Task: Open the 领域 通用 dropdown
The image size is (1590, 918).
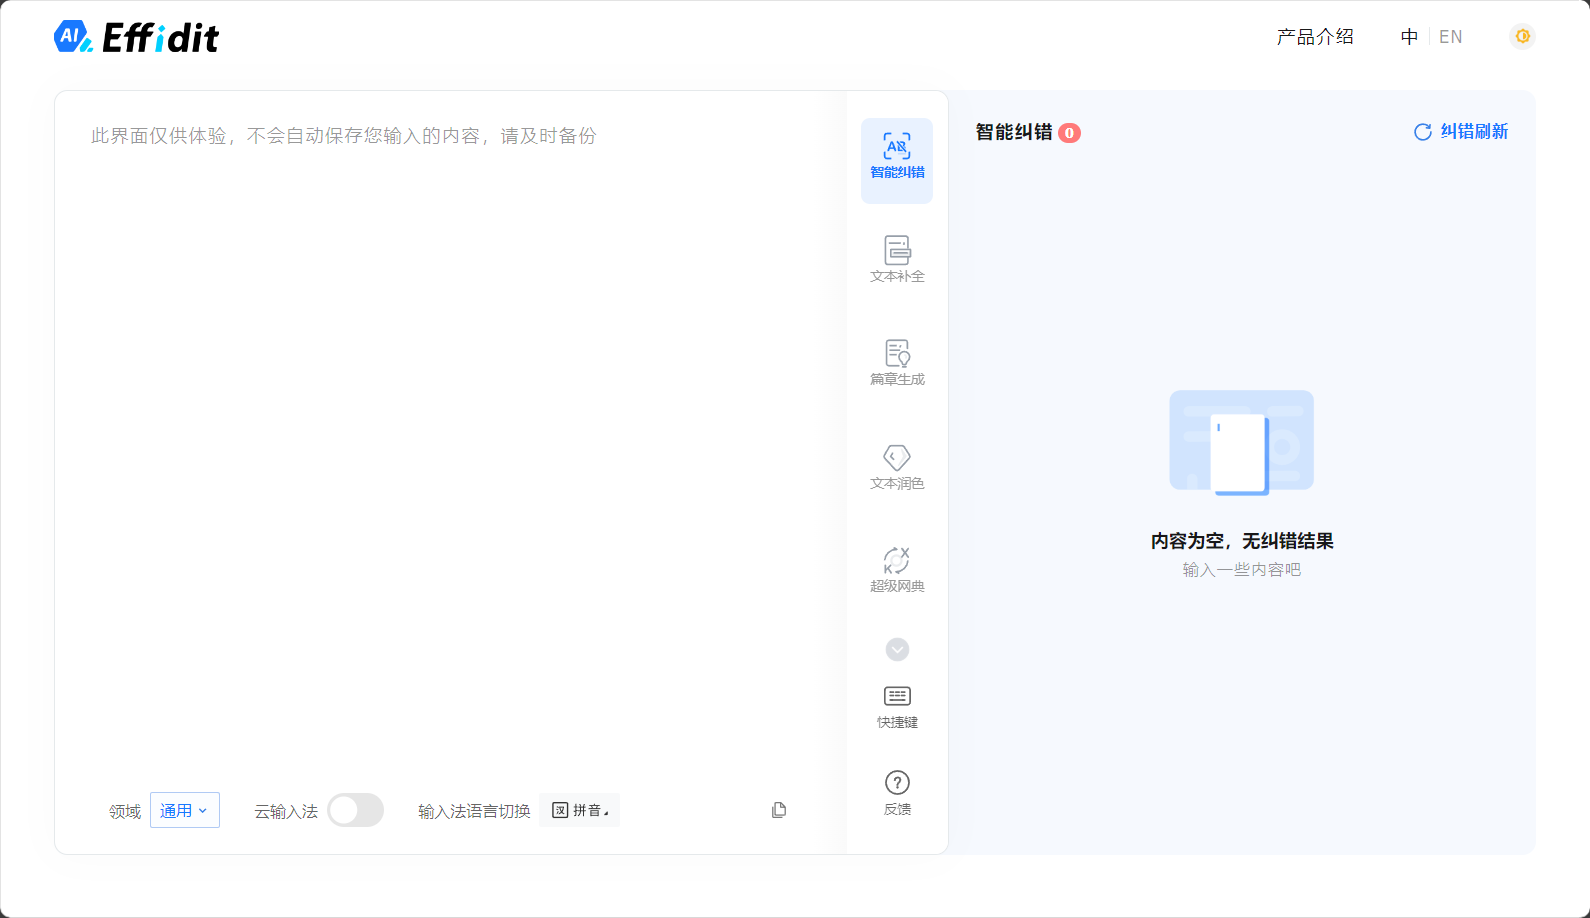Action: (185, 810)
